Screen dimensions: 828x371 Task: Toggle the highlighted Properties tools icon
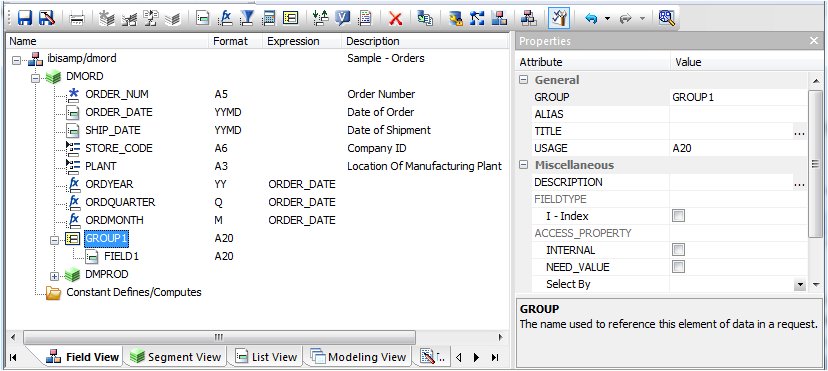pyautogui.click(x=558, y=18)
